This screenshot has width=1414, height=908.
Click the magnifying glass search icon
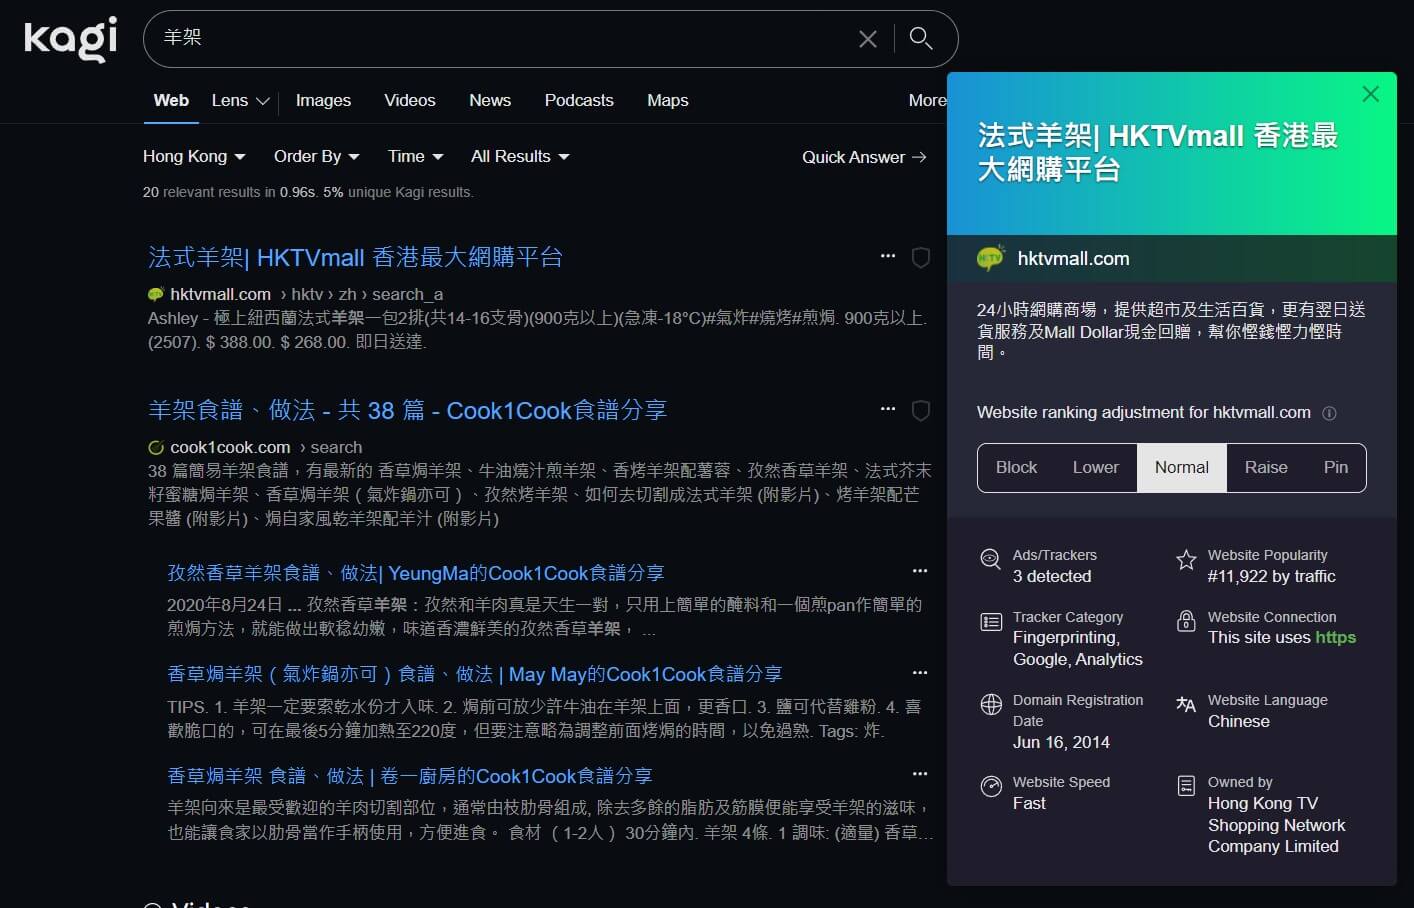click(x=920, y=39)
